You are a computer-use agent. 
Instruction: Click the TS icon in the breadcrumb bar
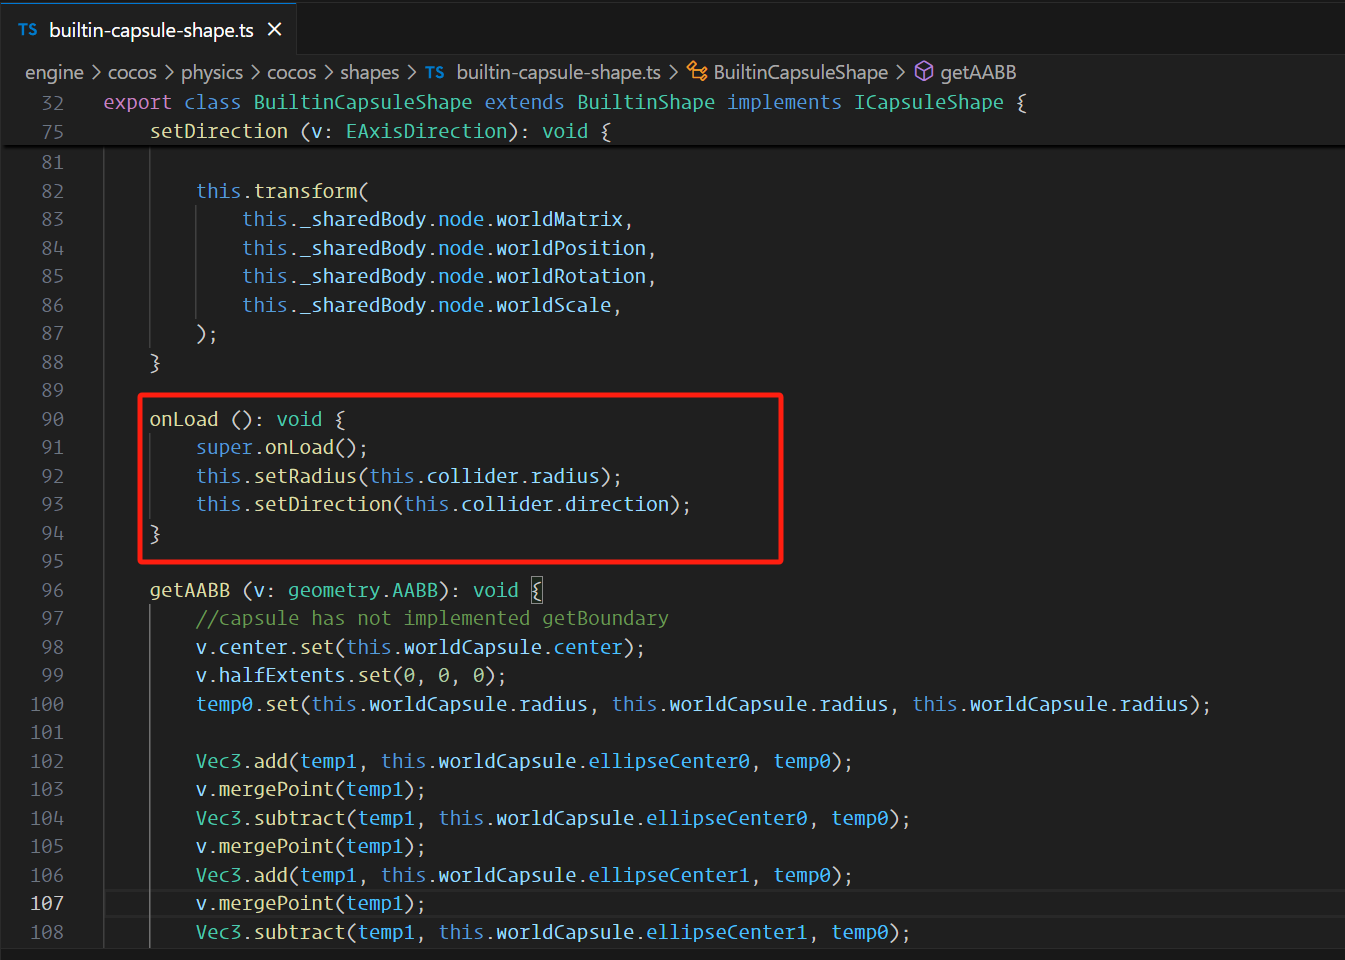point(435,72)
